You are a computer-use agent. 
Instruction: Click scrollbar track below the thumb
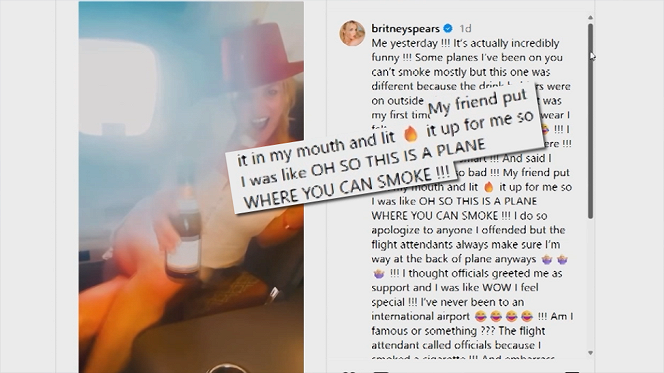pos(590,284)
